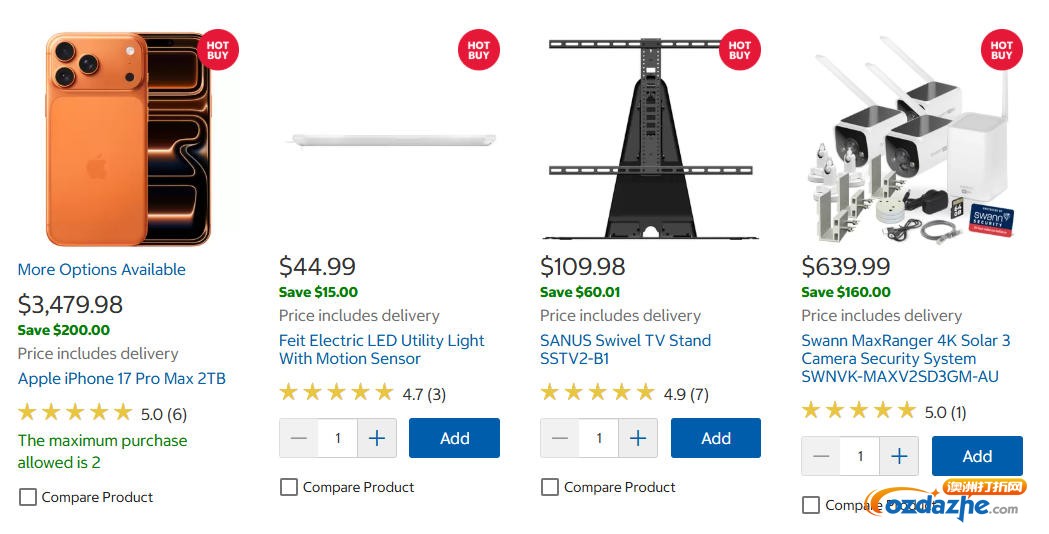Open More Options Available link
The height and width of the screenshot is (534, 1049).
(x=102, y=270)
